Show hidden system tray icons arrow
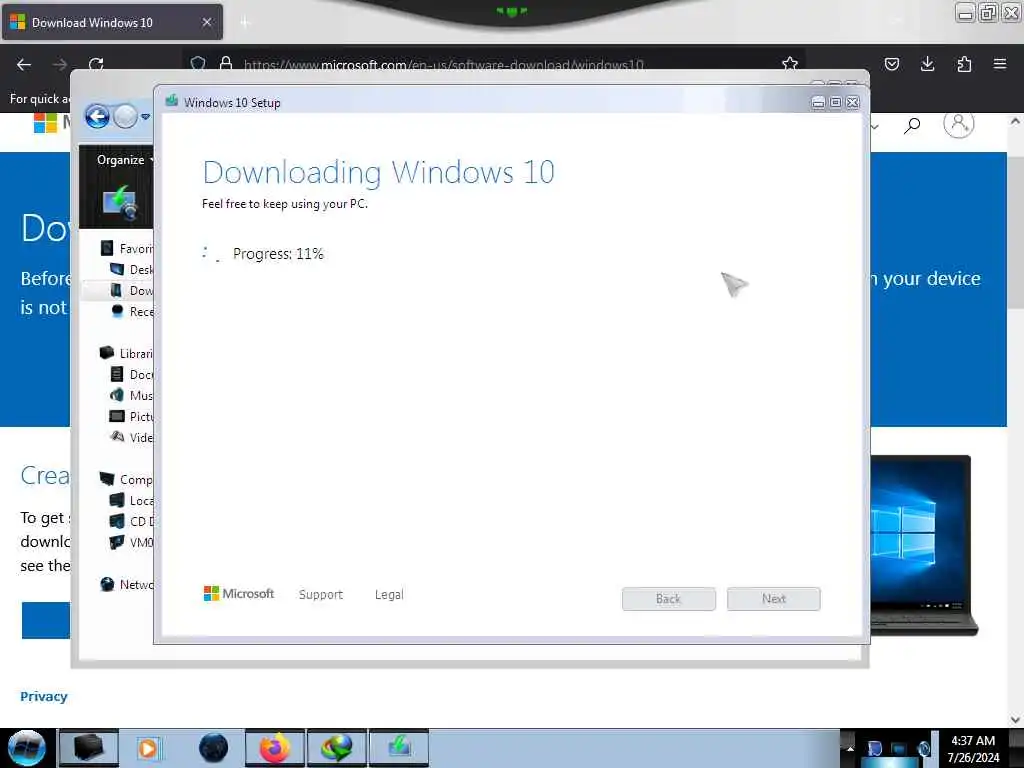The image size is (1024, 768). [850, 748]
